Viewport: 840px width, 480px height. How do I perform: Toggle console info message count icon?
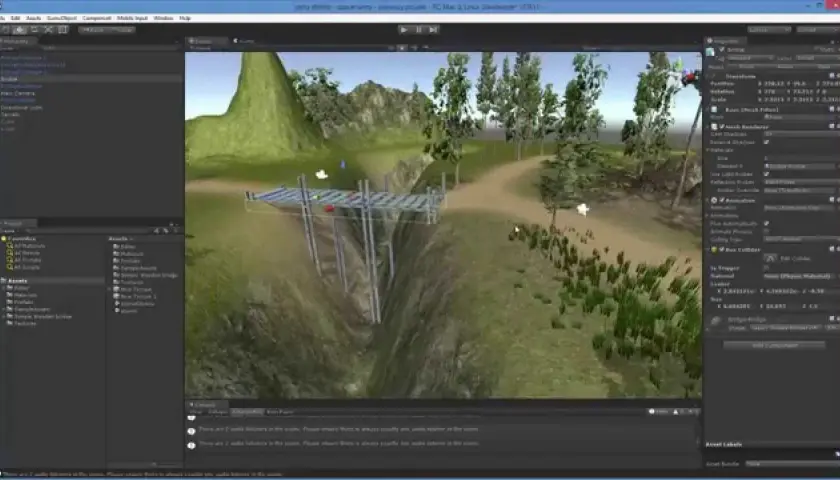tap(658, 411)
